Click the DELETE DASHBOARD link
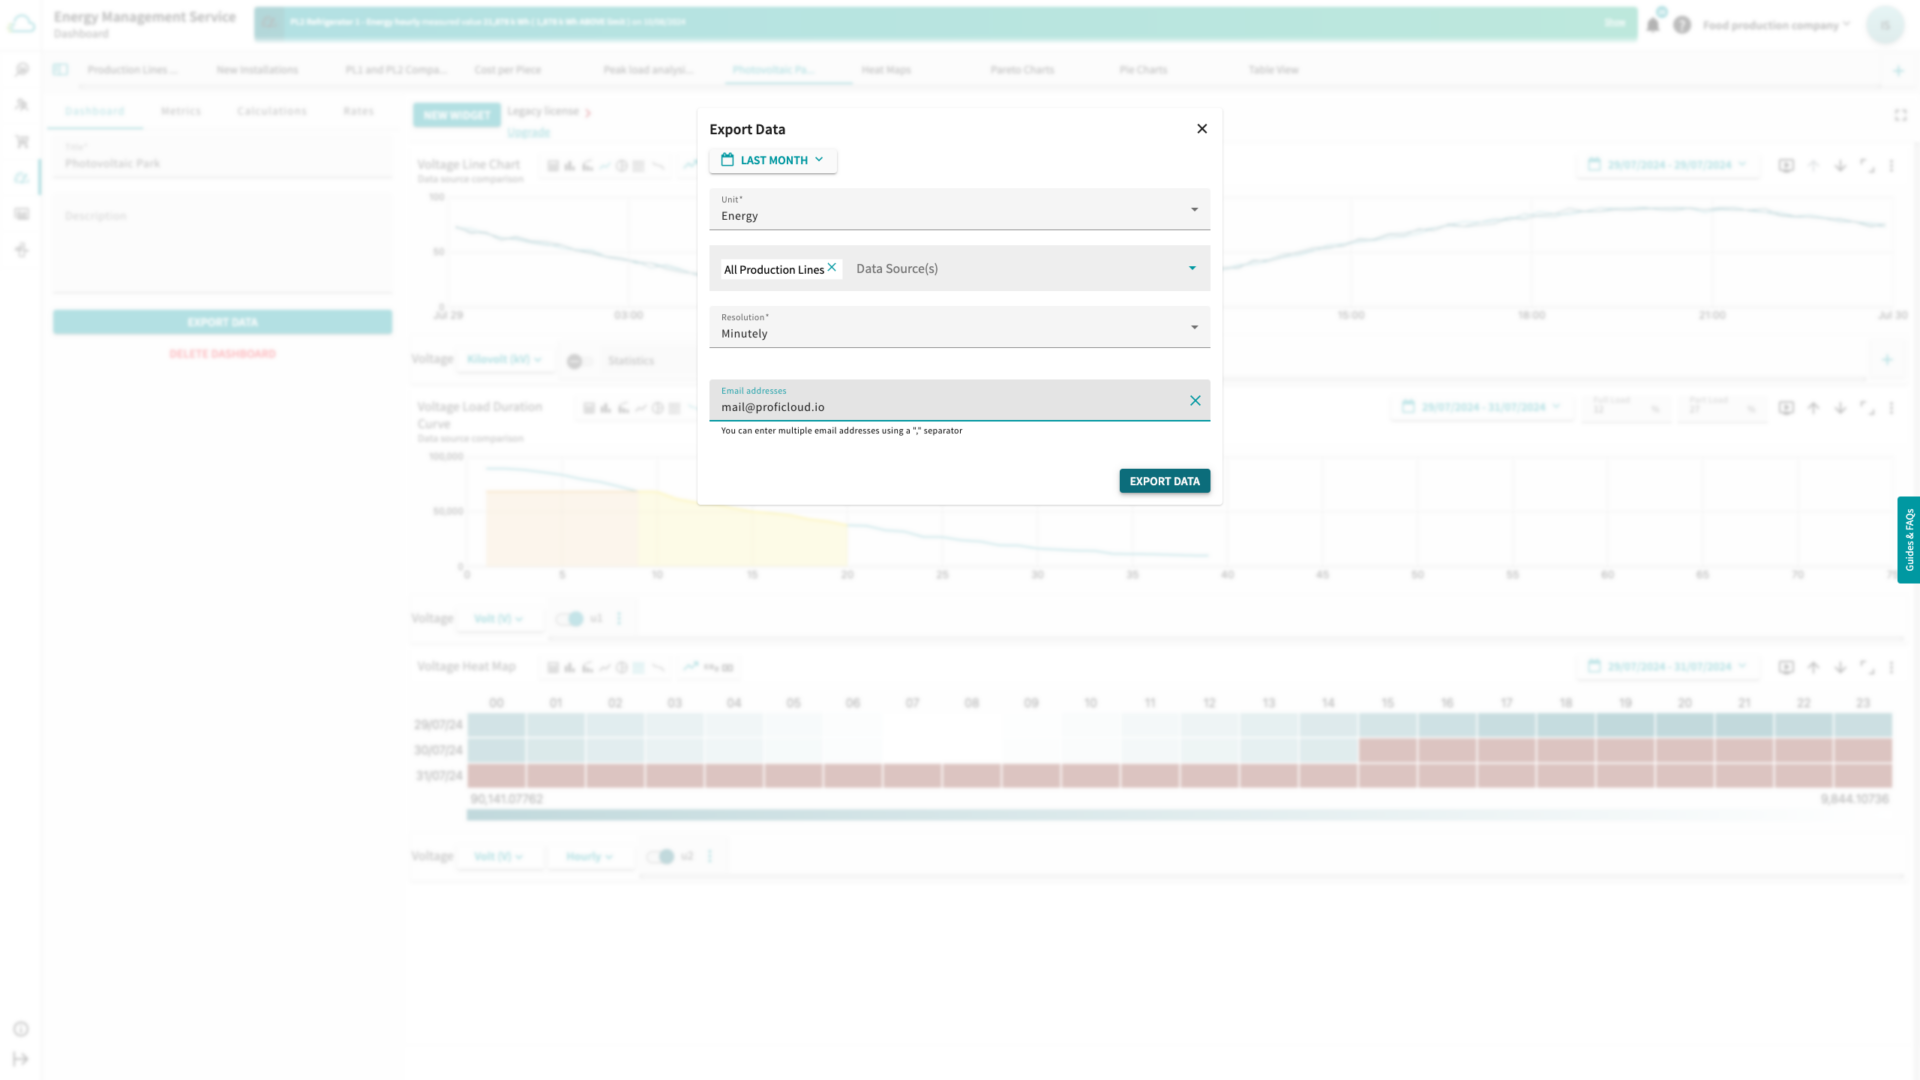The image size is (1920, 1080). [x=222, y=353]
